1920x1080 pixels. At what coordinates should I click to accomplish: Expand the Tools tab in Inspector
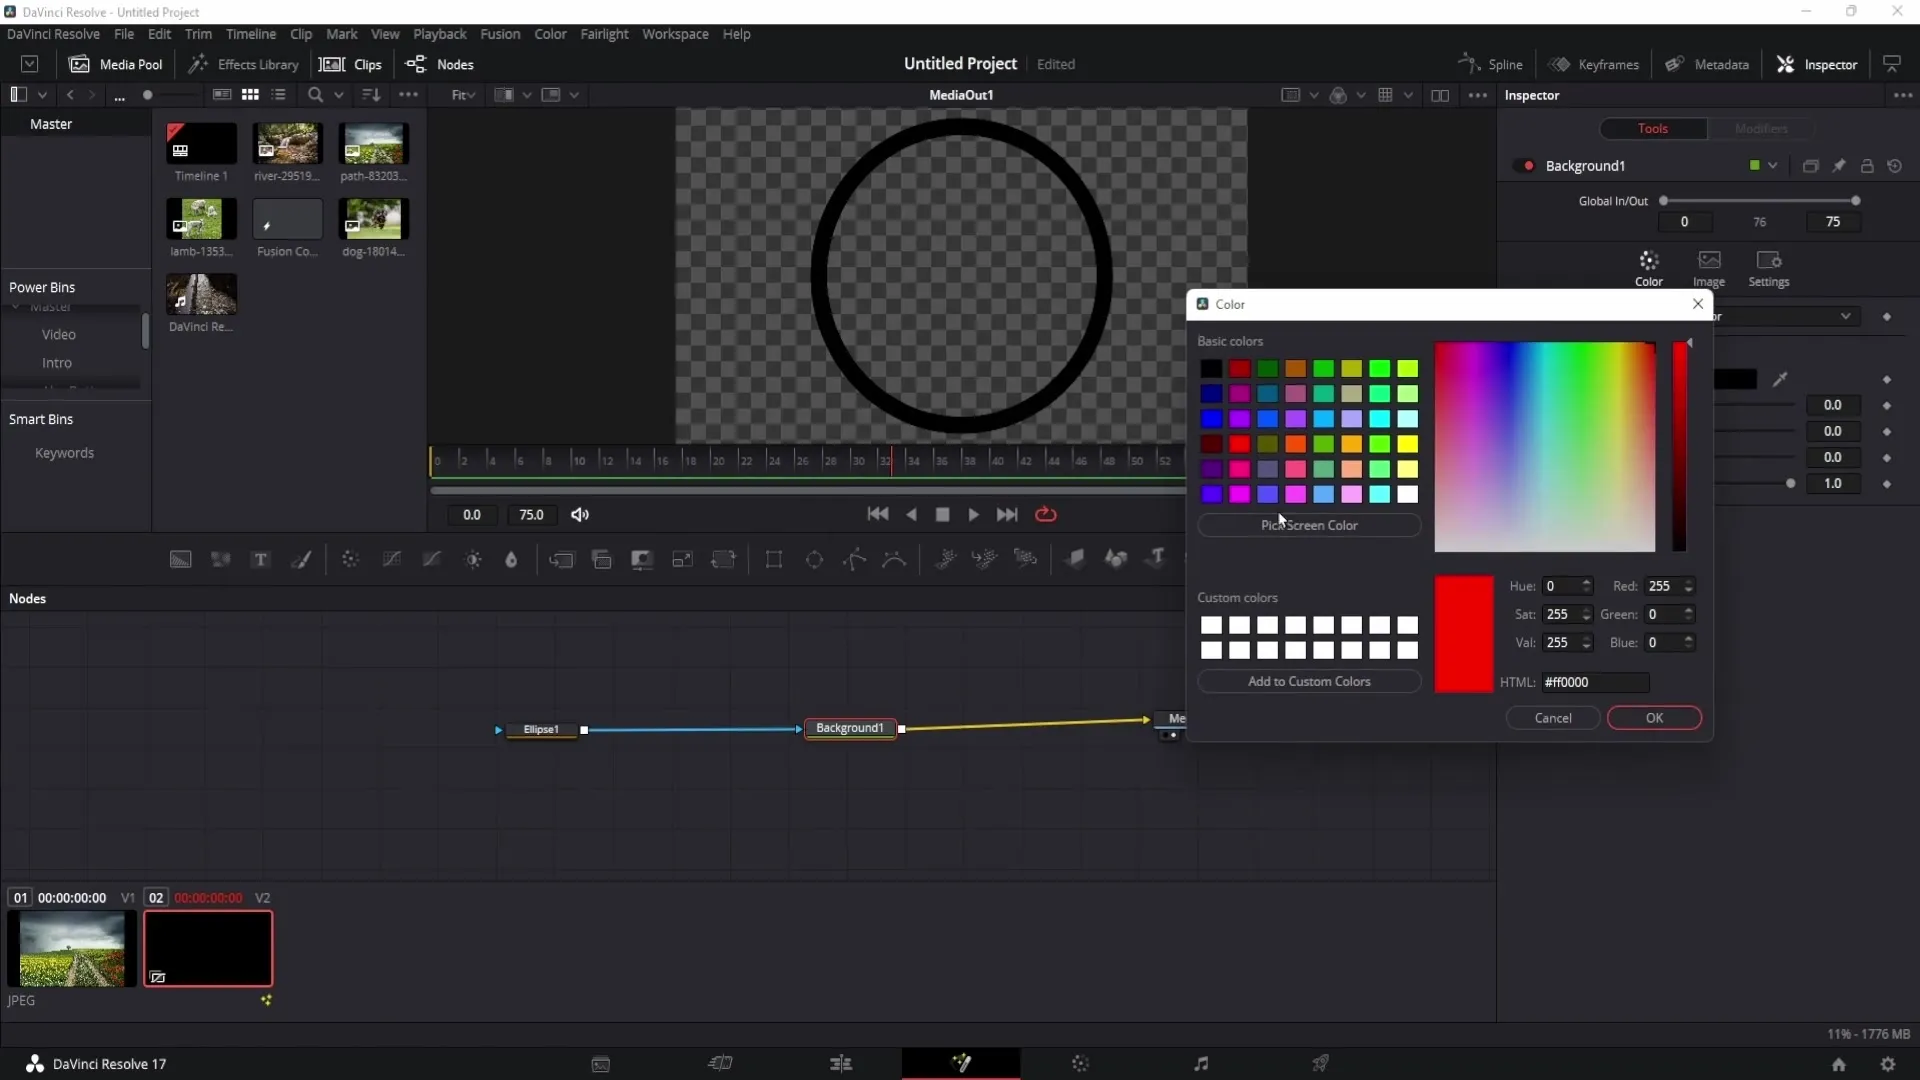[x=1654, y=128]
